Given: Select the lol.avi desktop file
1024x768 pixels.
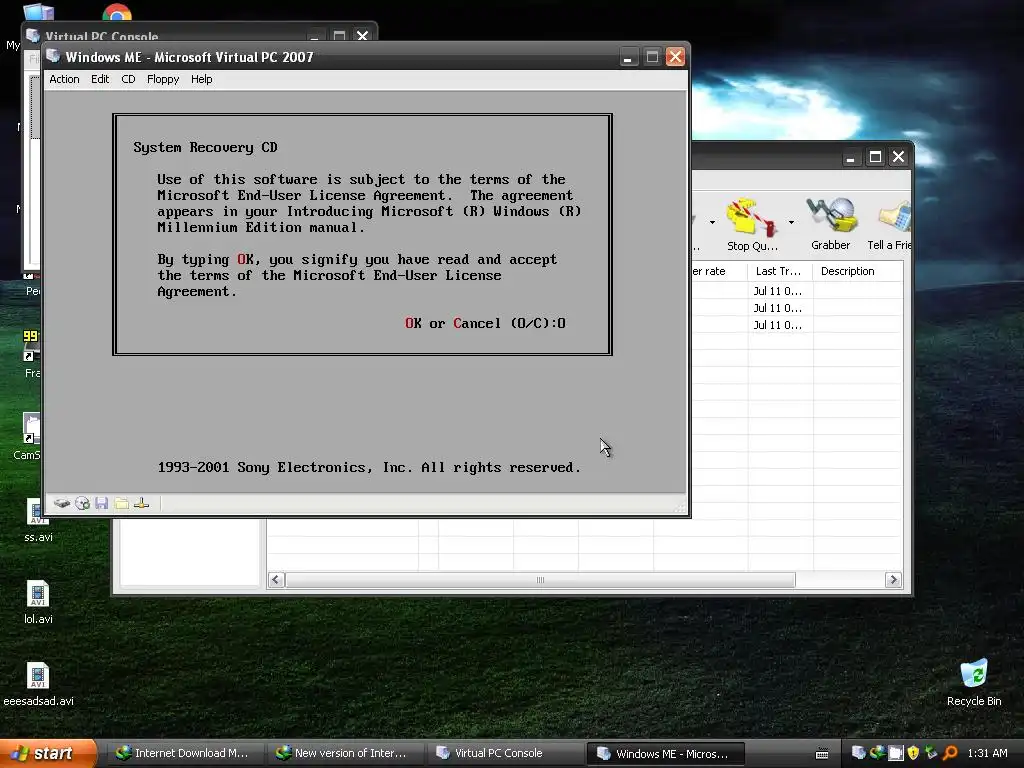Looking at the screenshot, I should pyautogui.click(x=38, y=602).
